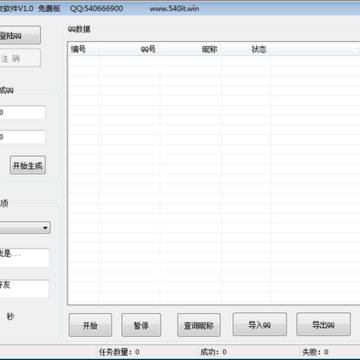Click the 我是... message text box
This screenshot has height=360, width=360.
click(24, 258)
